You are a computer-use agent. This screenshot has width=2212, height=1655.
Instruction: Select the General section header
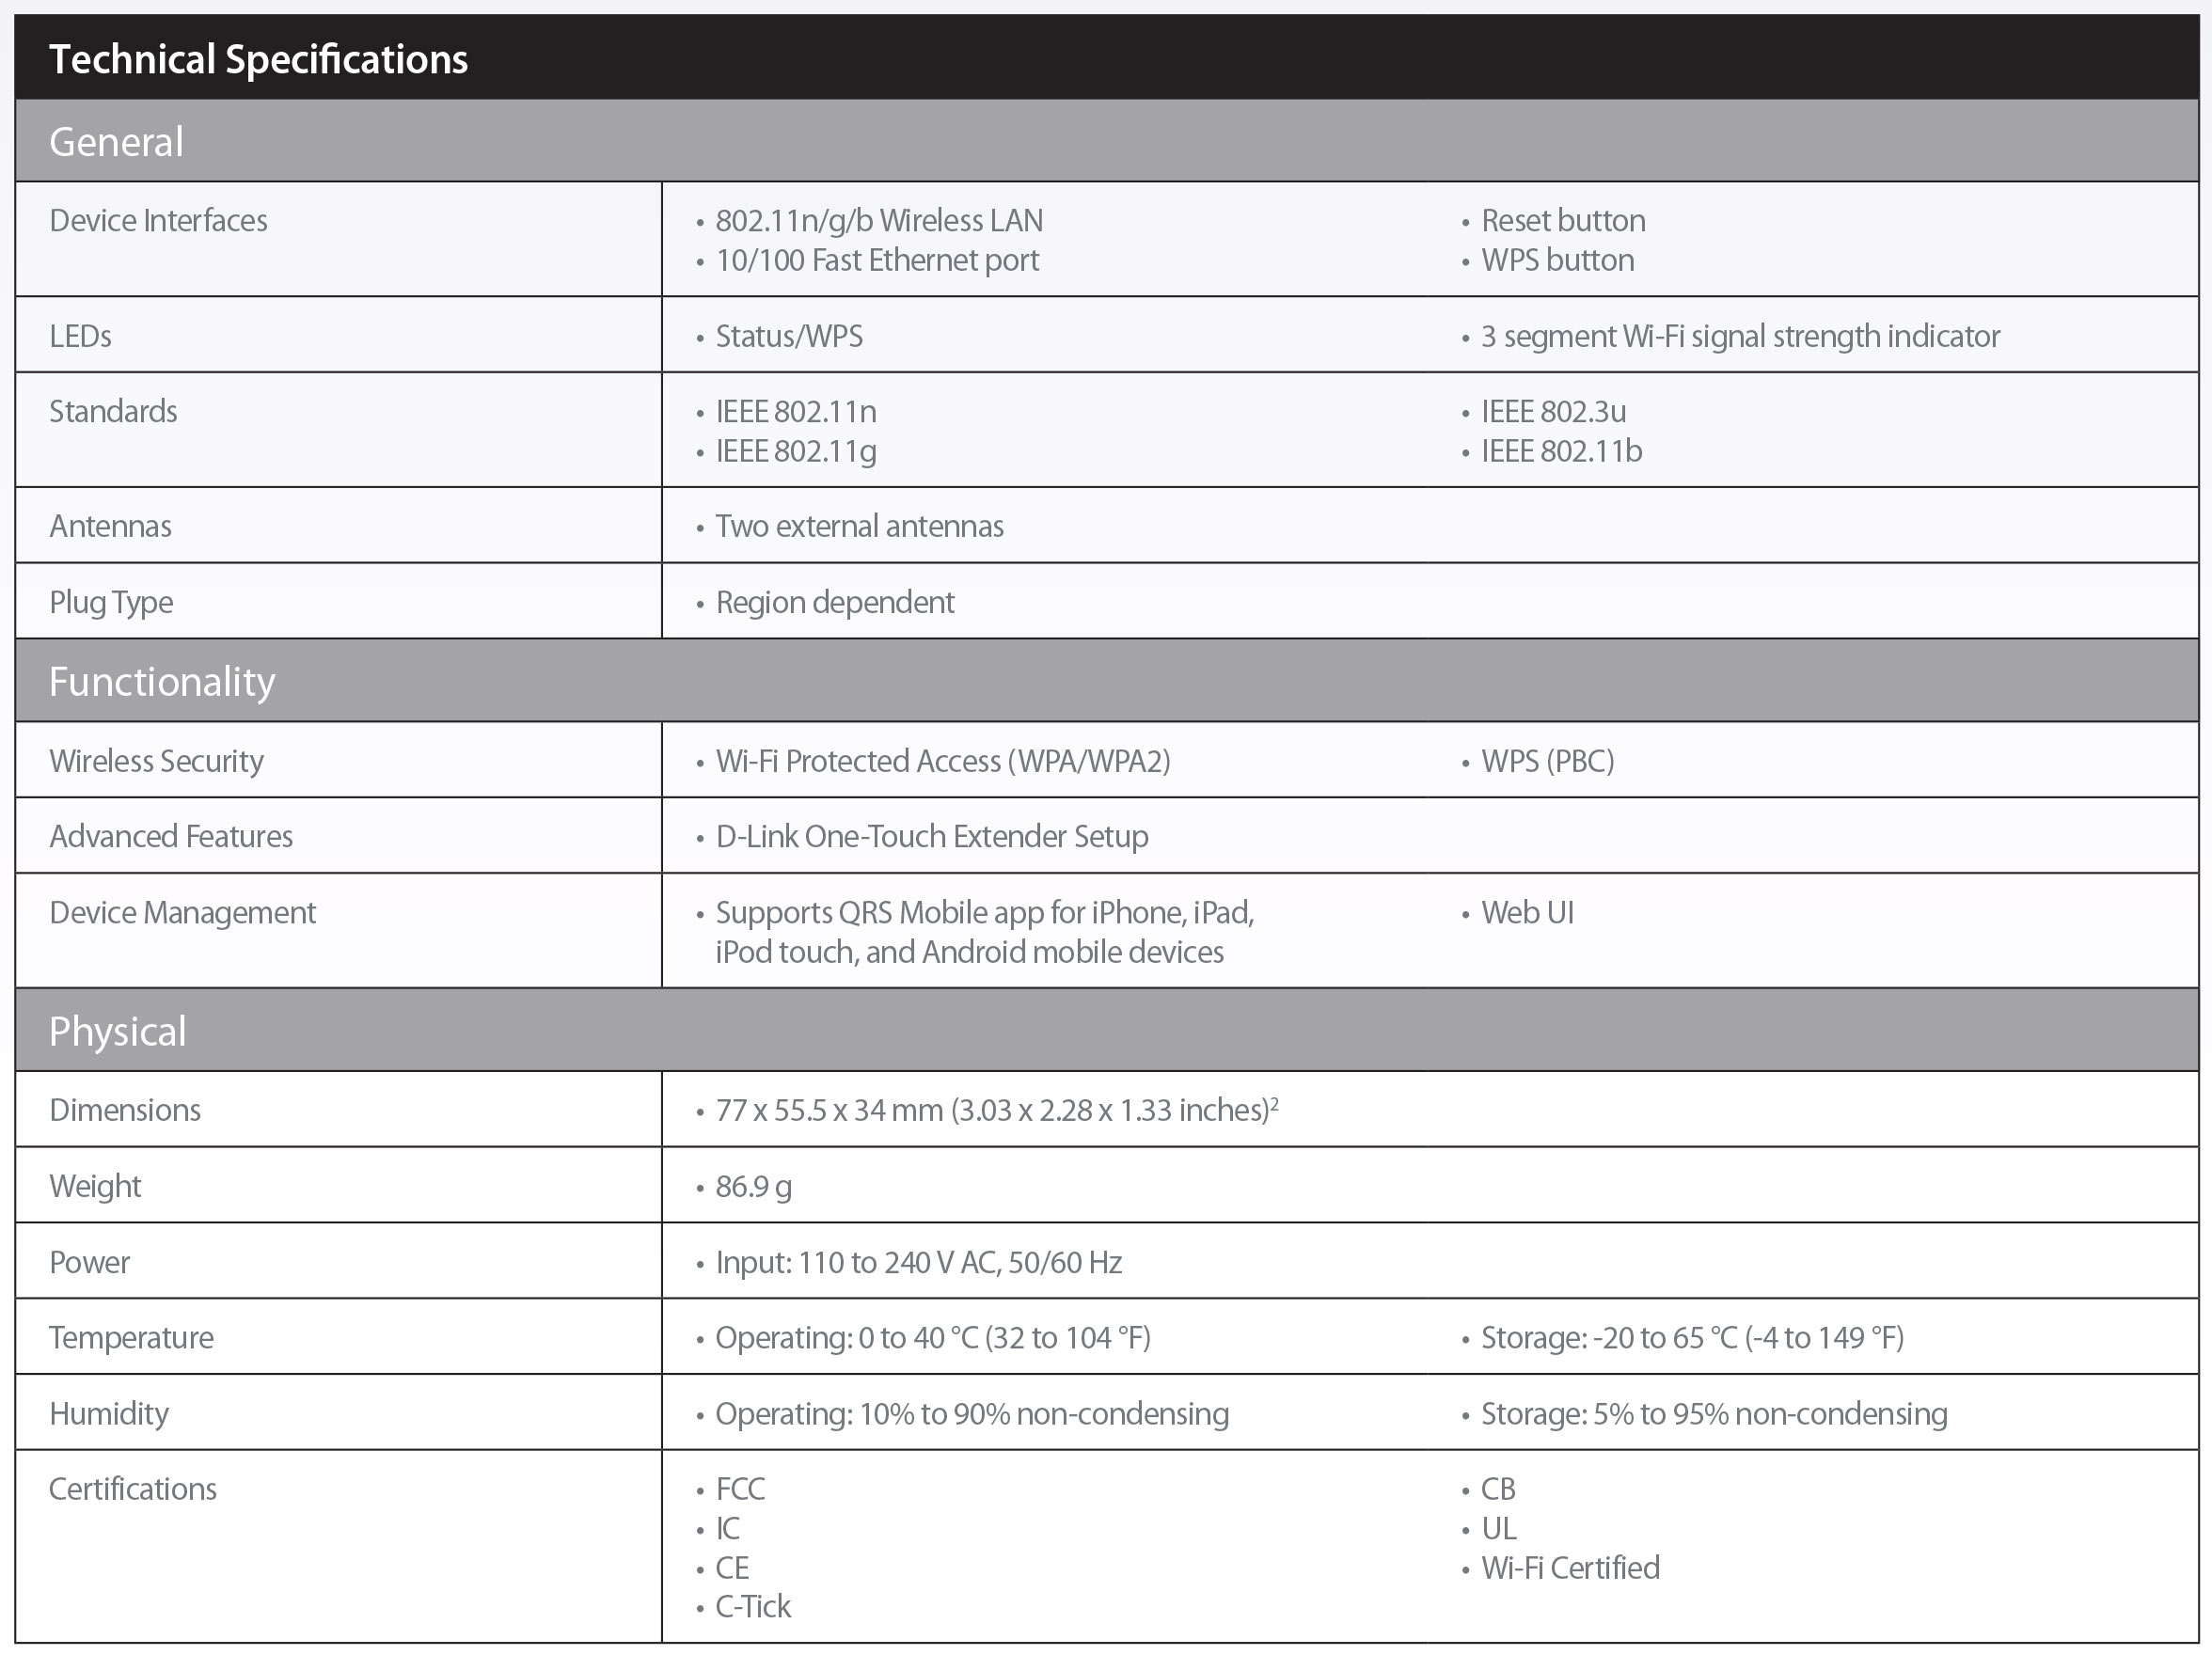pos(116,142)
